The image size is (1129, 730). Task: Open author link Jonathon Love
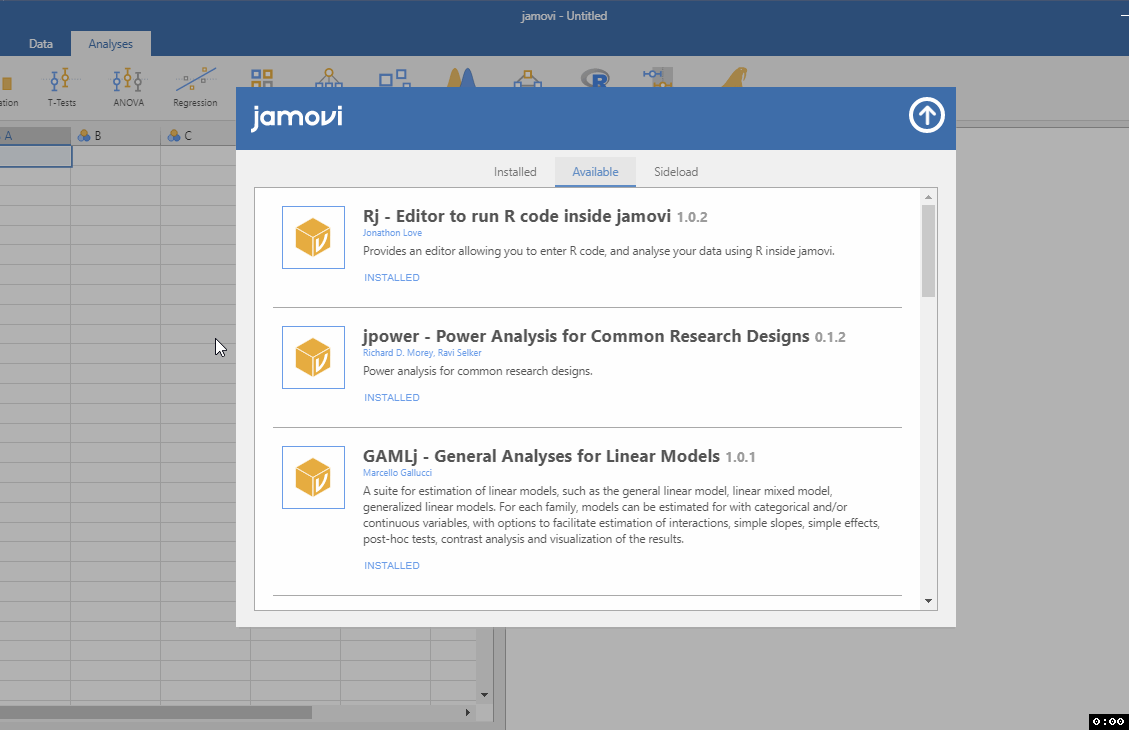392,233
